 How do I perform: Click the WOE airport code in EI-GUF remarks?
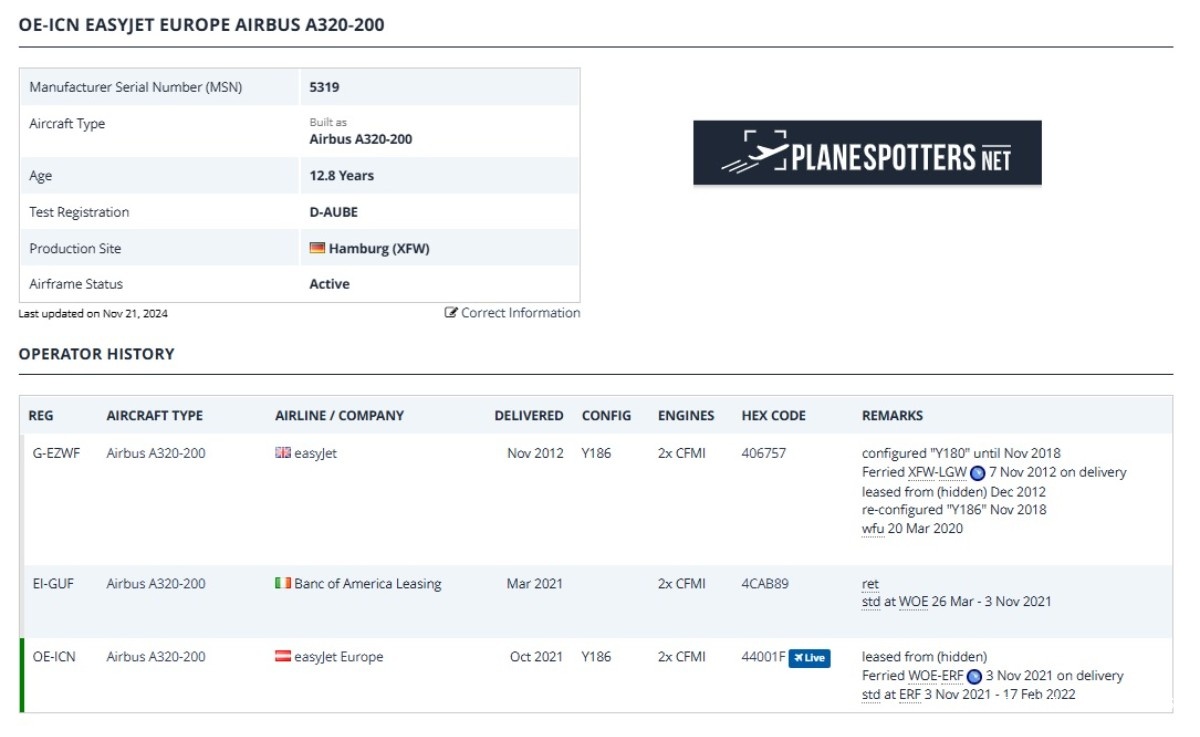coord(914,602)
